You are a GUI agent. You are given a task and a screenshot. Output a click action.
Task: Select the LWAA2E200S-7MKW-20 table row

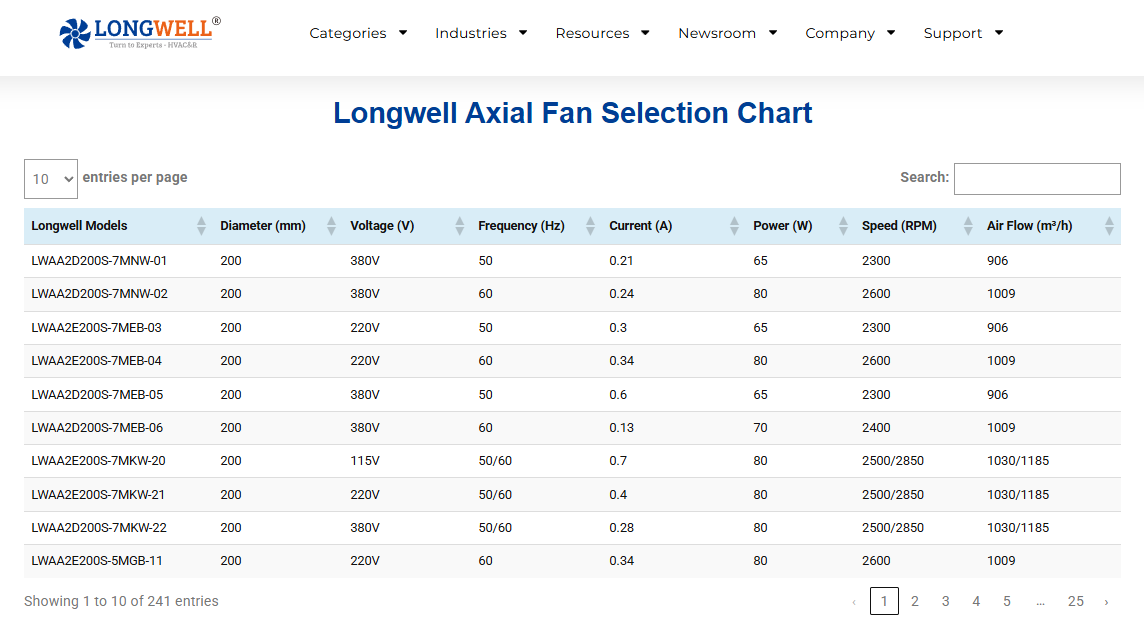98,461
